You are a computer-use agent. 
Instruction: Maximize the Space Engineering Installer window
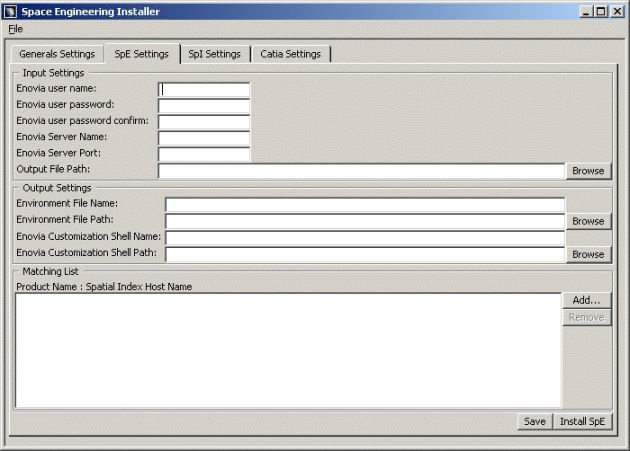601,11
